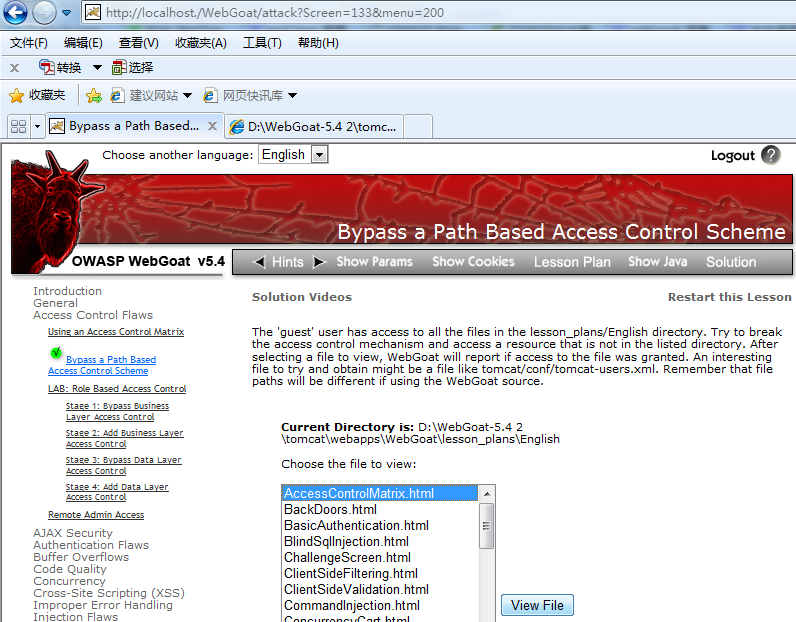Open the 收藏夹(A) menu
This screenshot has width=796, height=622.
tap(201, 43)
